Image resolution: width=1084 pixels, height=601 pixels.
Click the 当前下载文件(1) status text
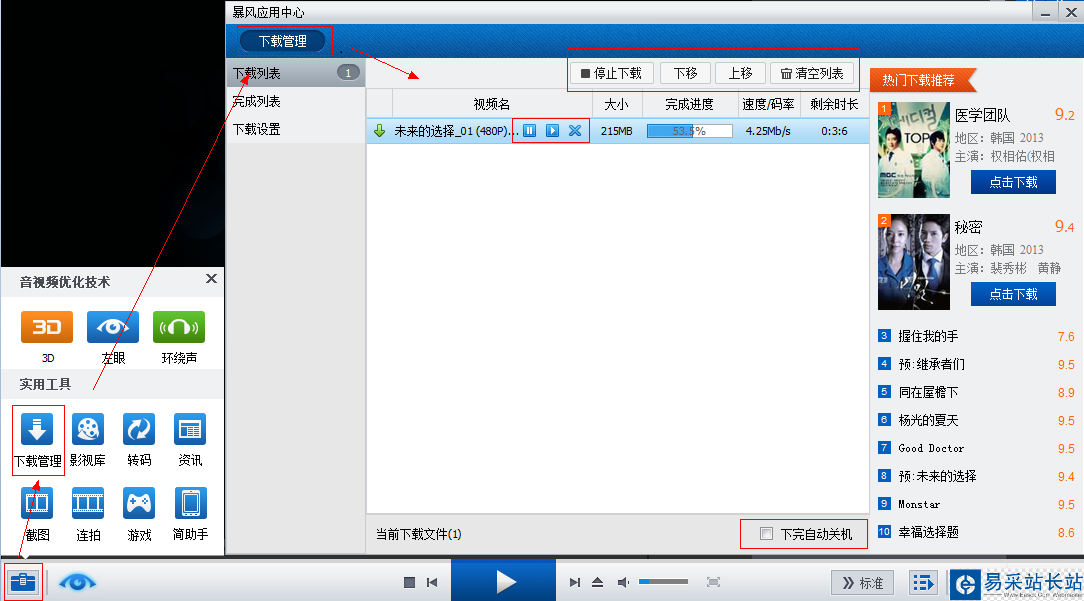click(x=418, y=534)
